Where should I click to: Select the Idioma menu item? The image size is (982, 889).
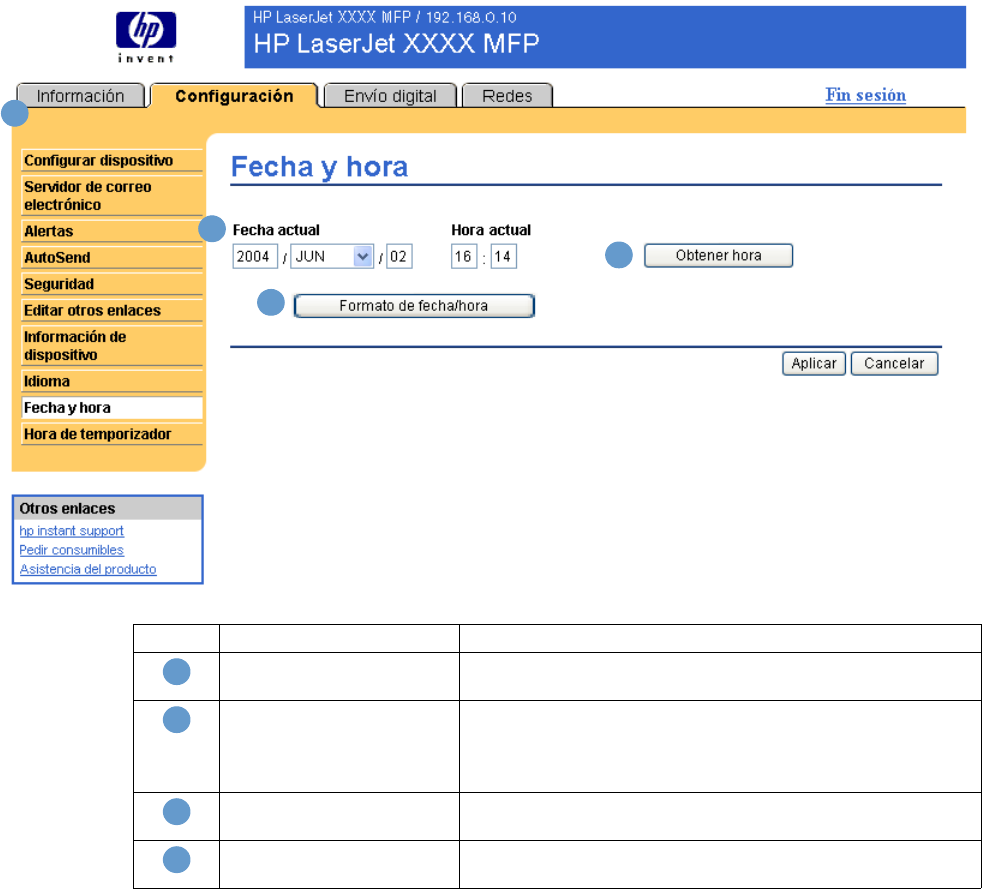coord(112,381)
